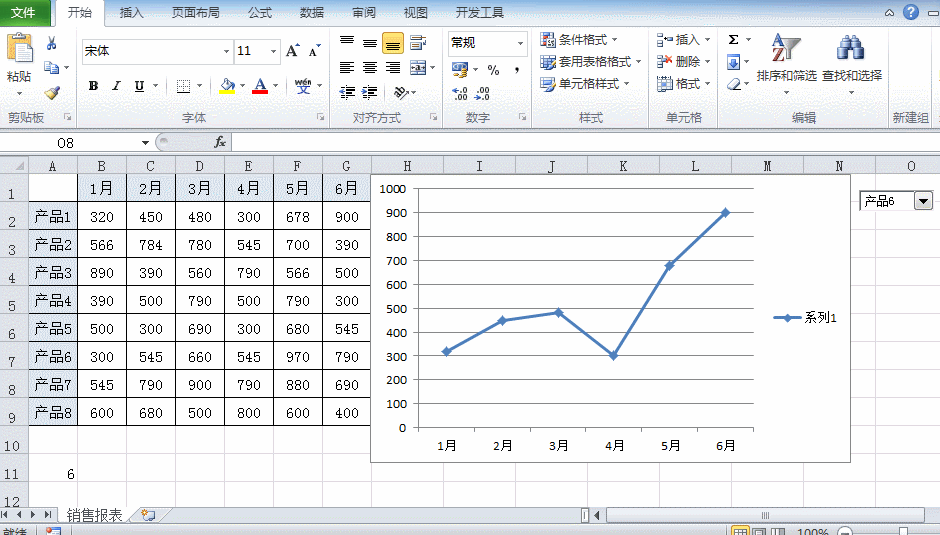Screen dimensions: 940x535
Task: Center cell text horizontally
Action: point(370,67)
